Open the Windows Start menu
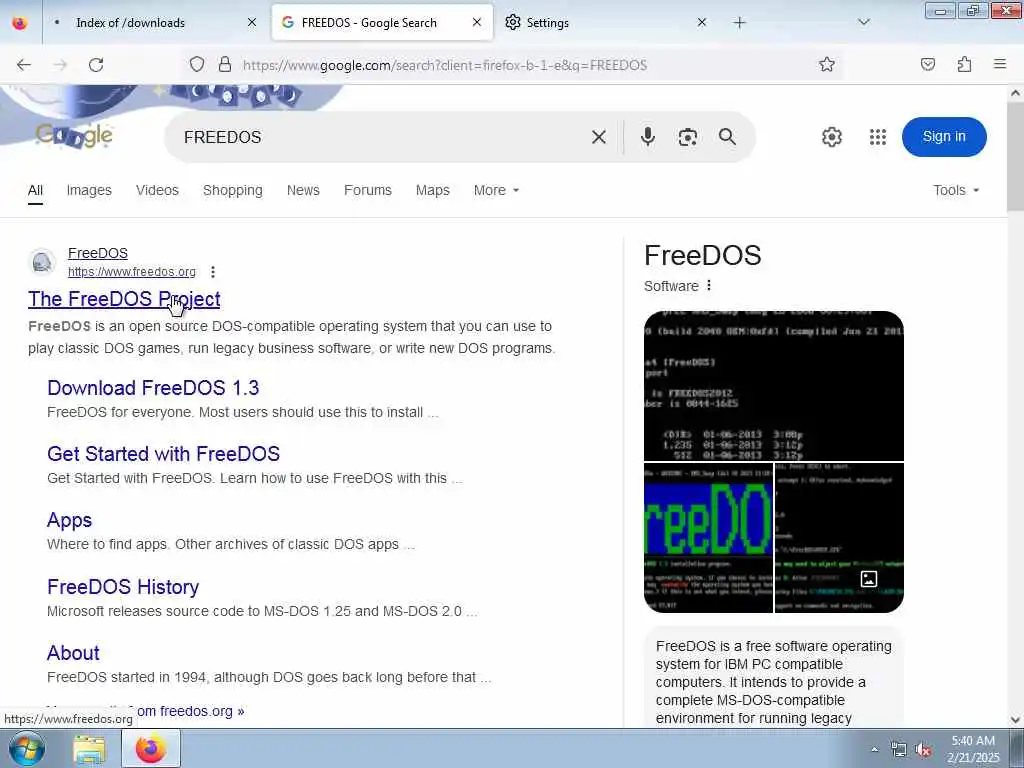 click(26, 748)
